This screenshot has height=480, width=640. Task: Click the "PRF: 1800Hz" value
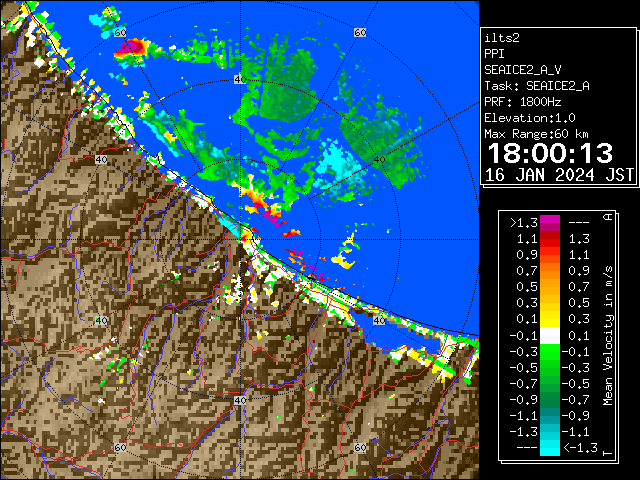tap(522, 102)
